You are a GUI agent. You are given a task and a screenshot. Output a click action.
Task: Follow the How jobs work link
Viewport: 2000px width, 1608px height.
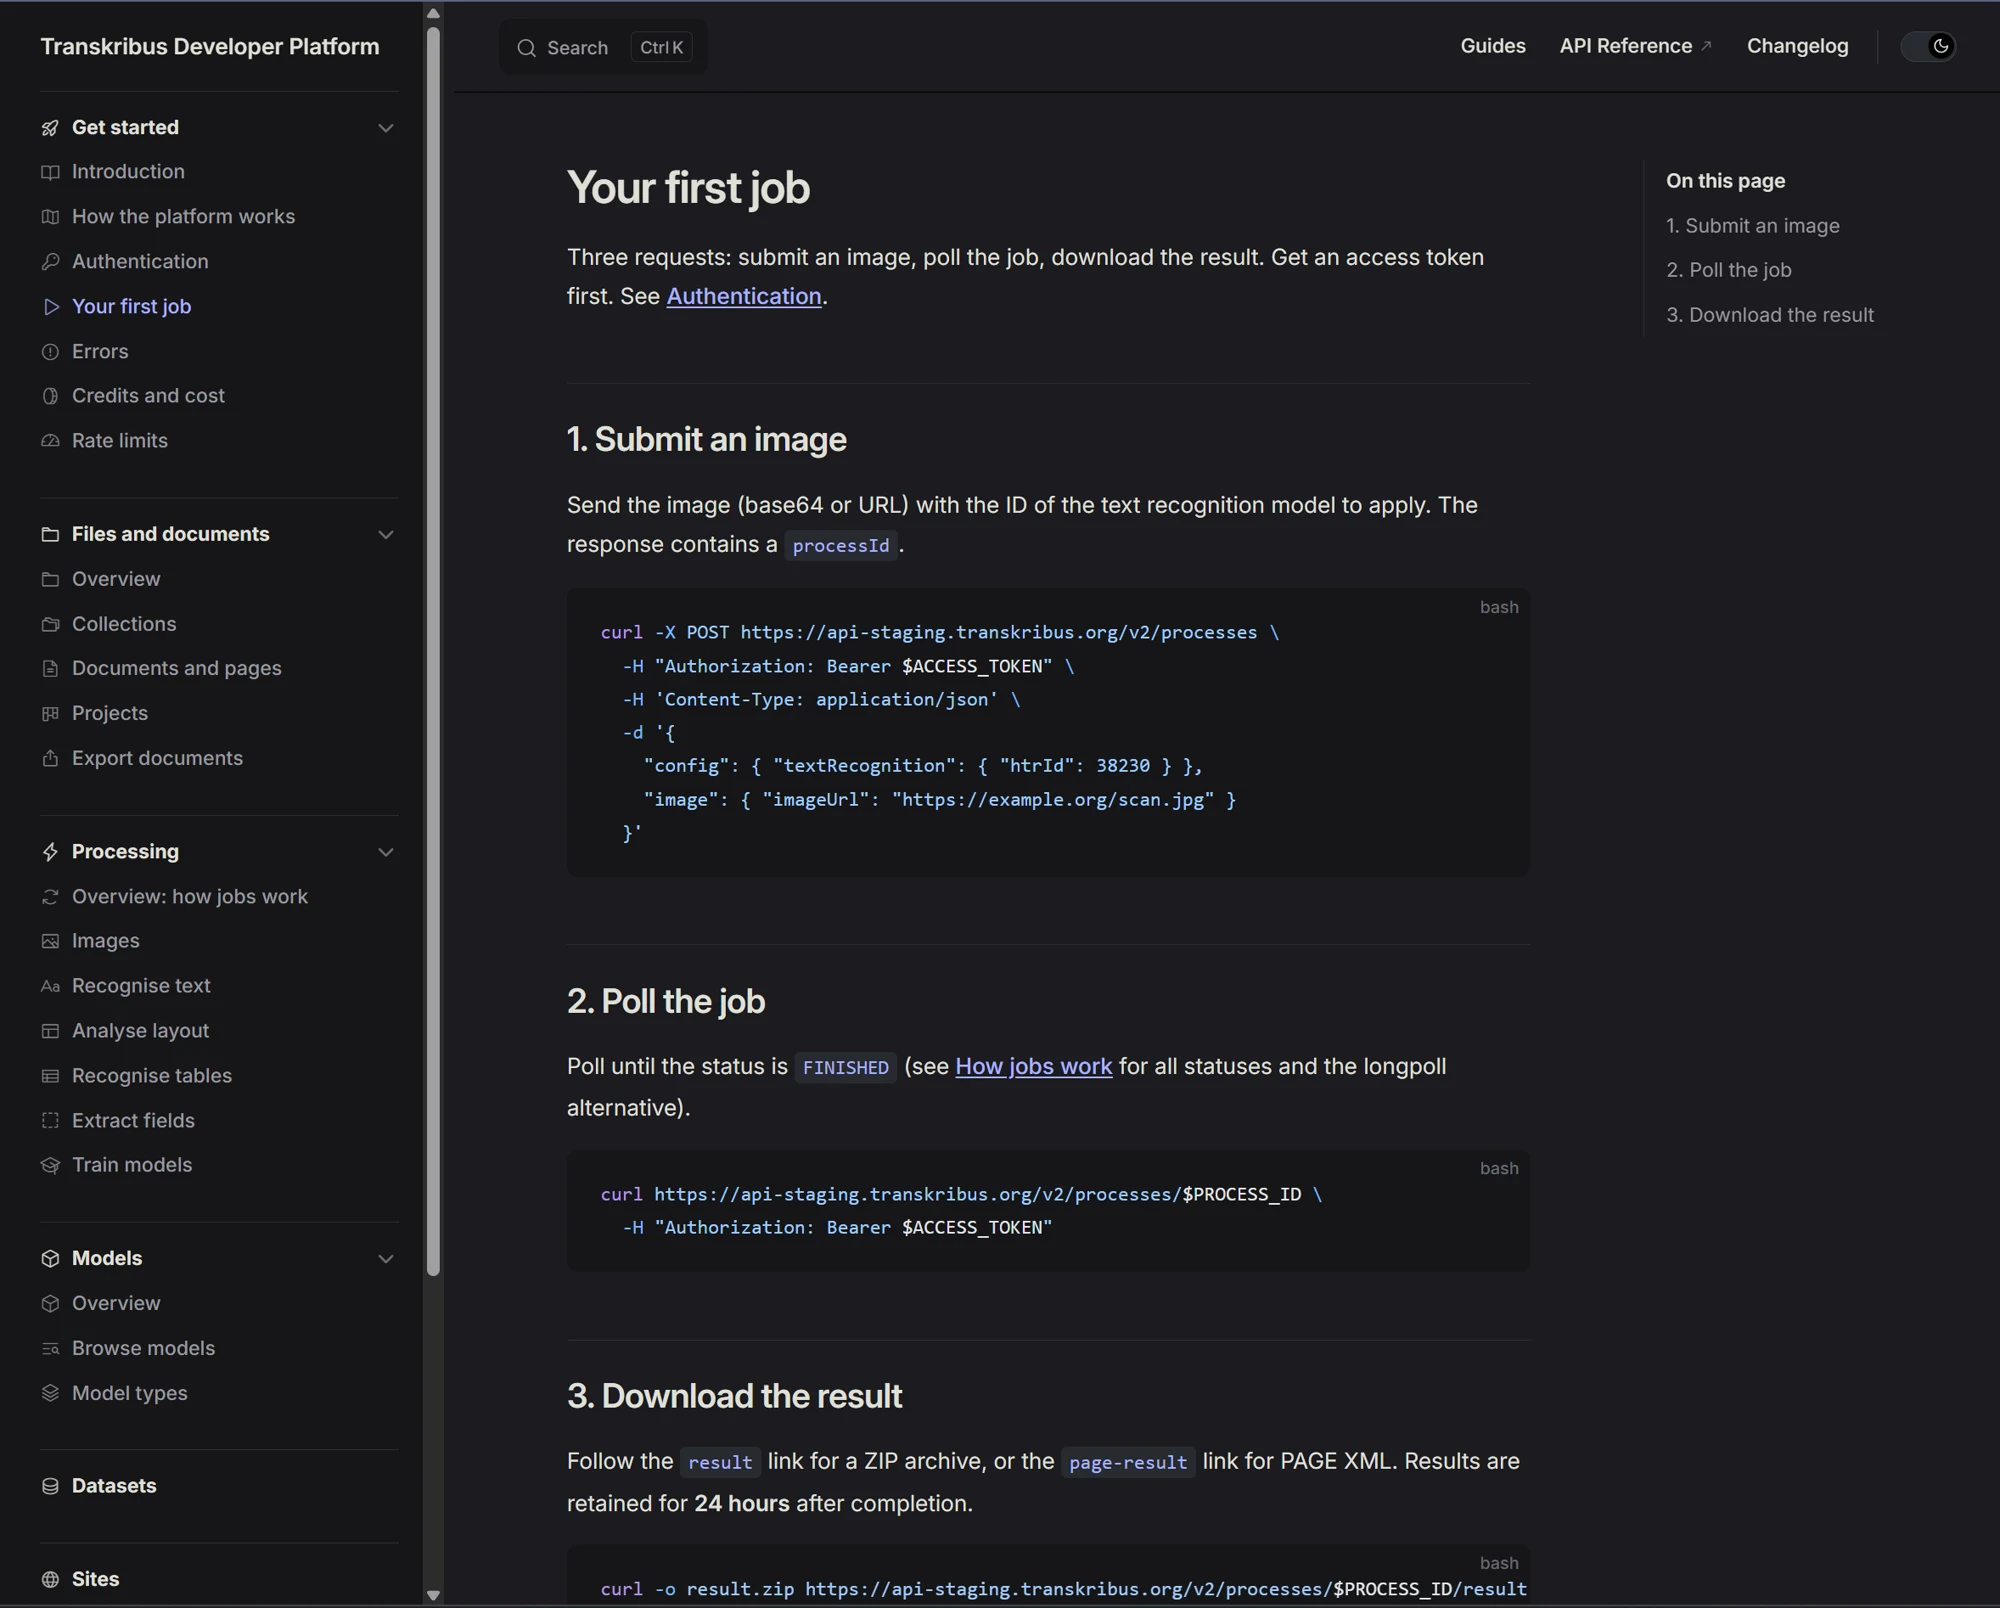pyautogui.click(x=1033, y=1067)
